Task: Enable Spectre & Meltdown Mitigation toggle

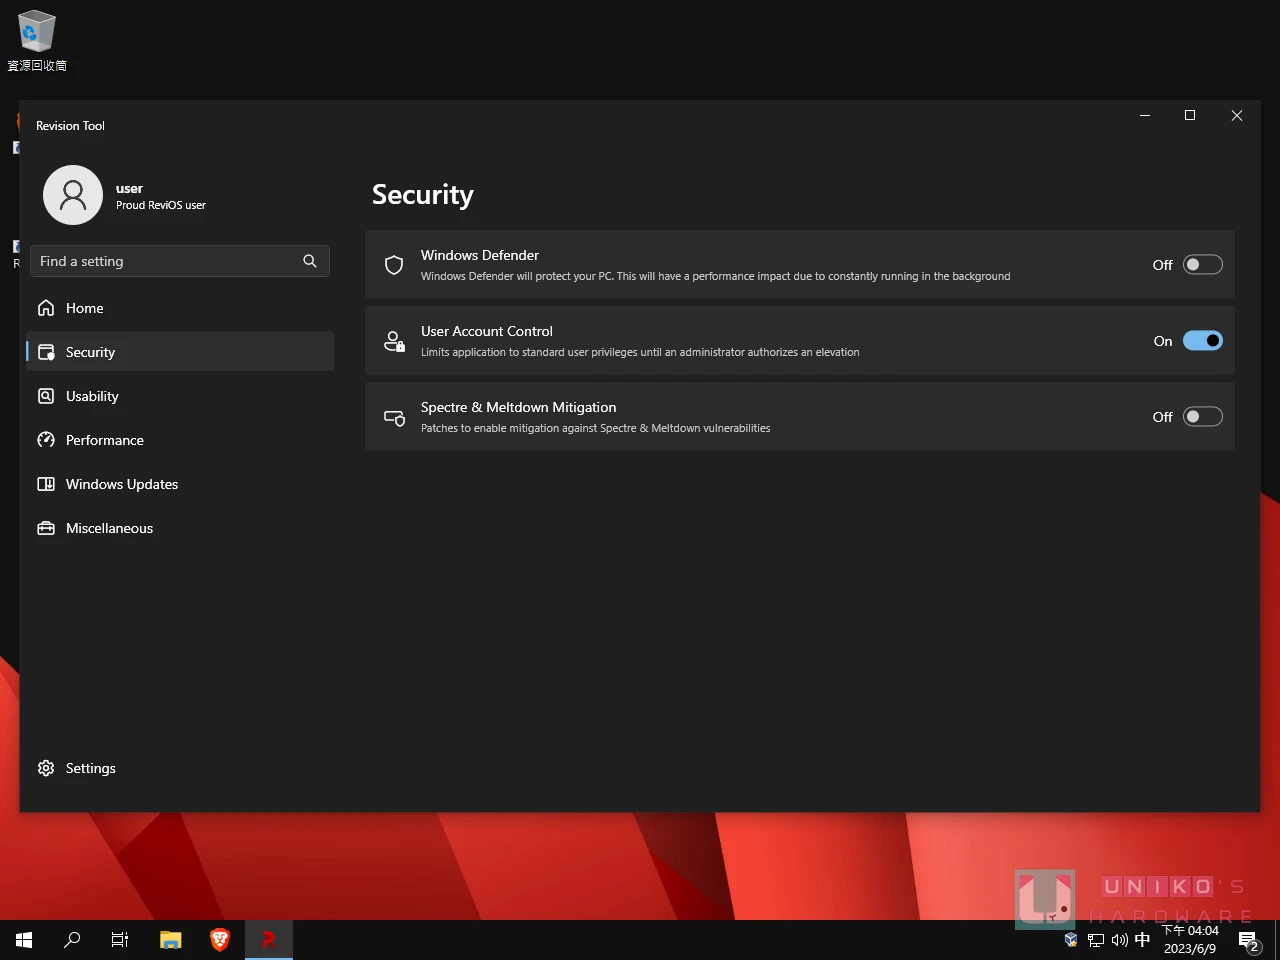Action: (1202, 417)
